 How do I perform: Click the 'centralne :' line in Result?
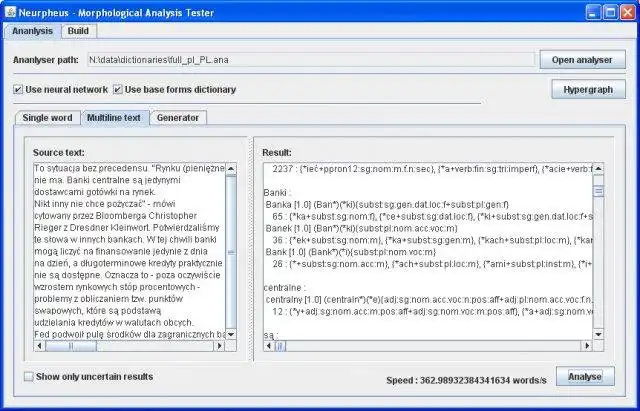click(285, 288)
